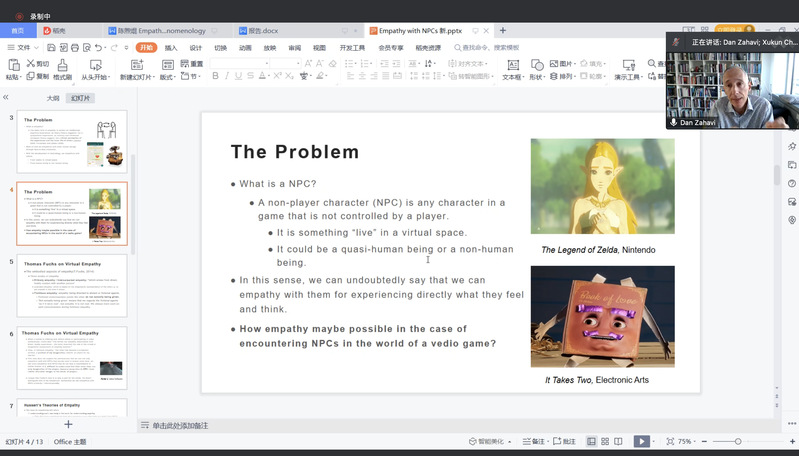The image size is (799, 456).
Task: Collapse the slide thumbnail panel
Action: tap(6, 97)
